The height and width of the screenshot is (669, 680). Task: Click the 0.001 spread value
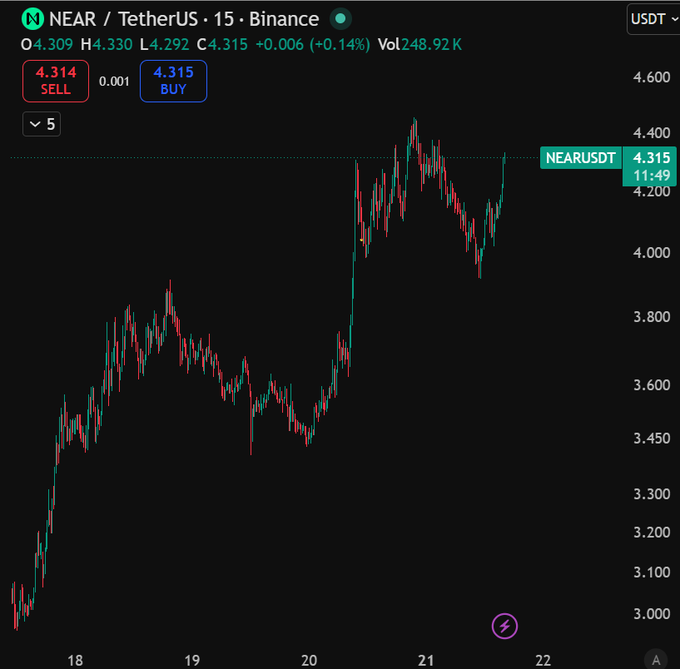(x=114, y=82)
